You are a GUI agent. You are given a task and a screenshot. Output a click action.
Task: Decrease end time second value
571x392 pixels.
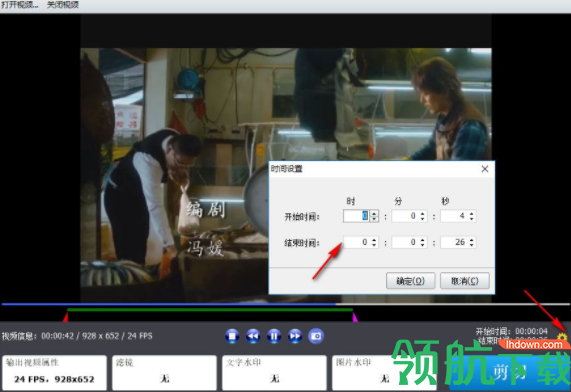click(472, 245)
